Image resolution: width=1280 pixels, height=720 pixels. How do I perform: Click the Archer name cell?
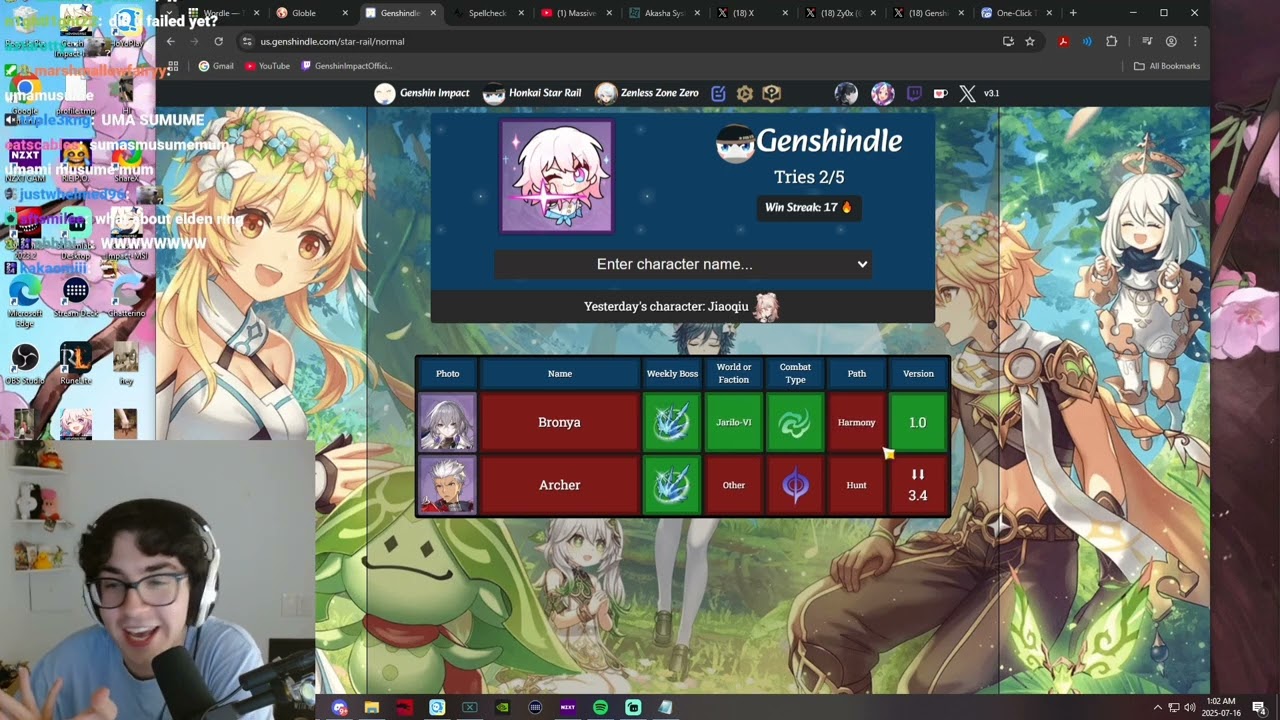(x=560, y=485)
